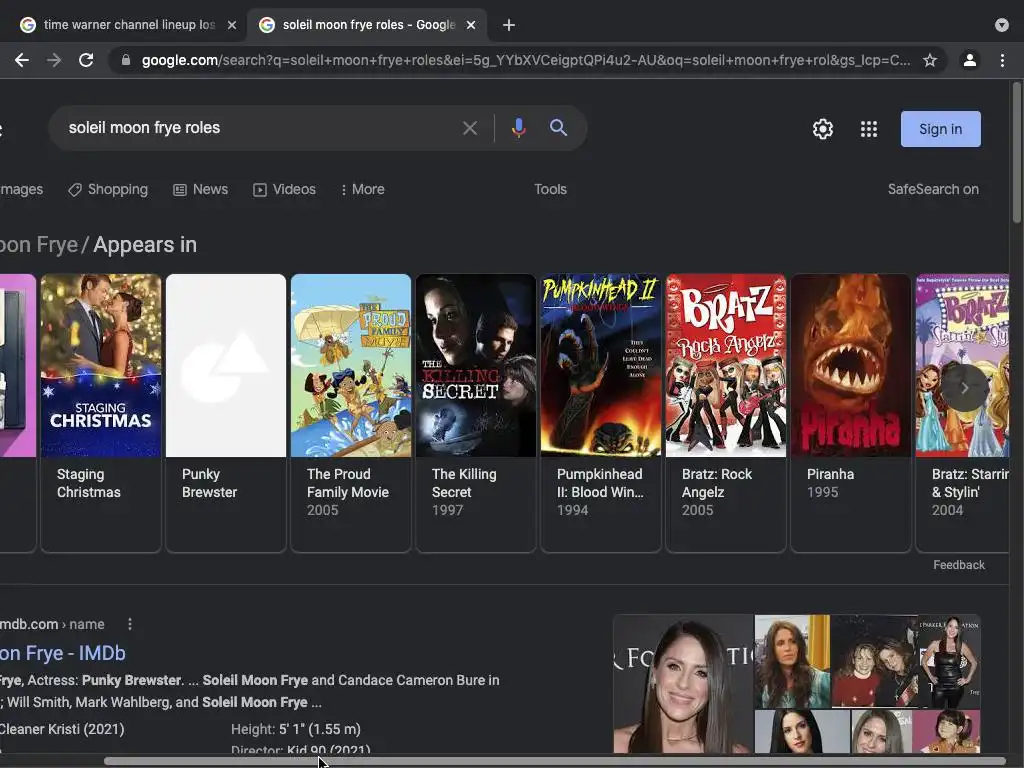Viewport: 1024px width, 768px height.
Task: Open the Google apps grid
Action: point(869,129)
